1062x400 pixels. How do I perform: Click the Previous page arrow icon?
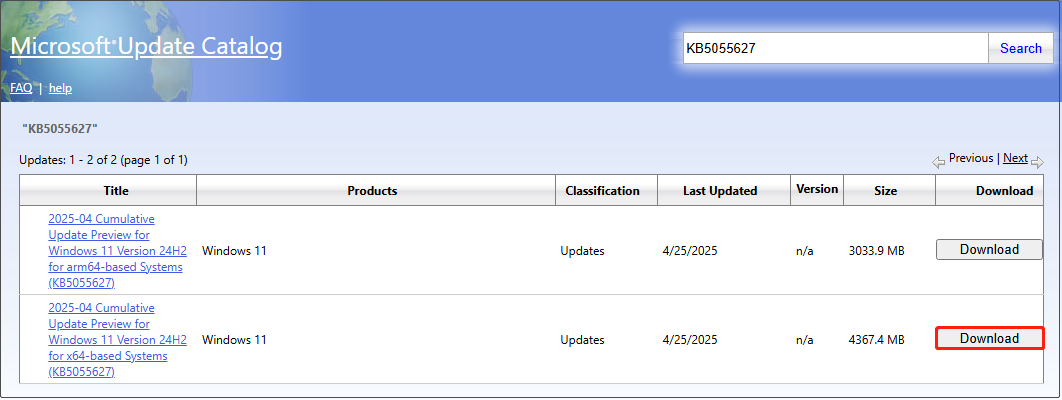tap(939, 162)
